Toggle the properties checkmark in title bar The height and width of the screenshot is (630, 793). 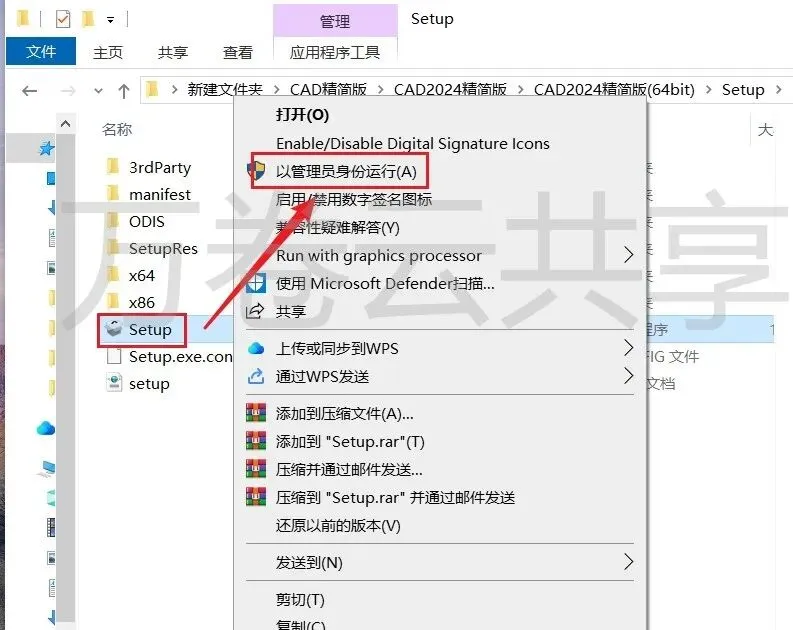63,19
